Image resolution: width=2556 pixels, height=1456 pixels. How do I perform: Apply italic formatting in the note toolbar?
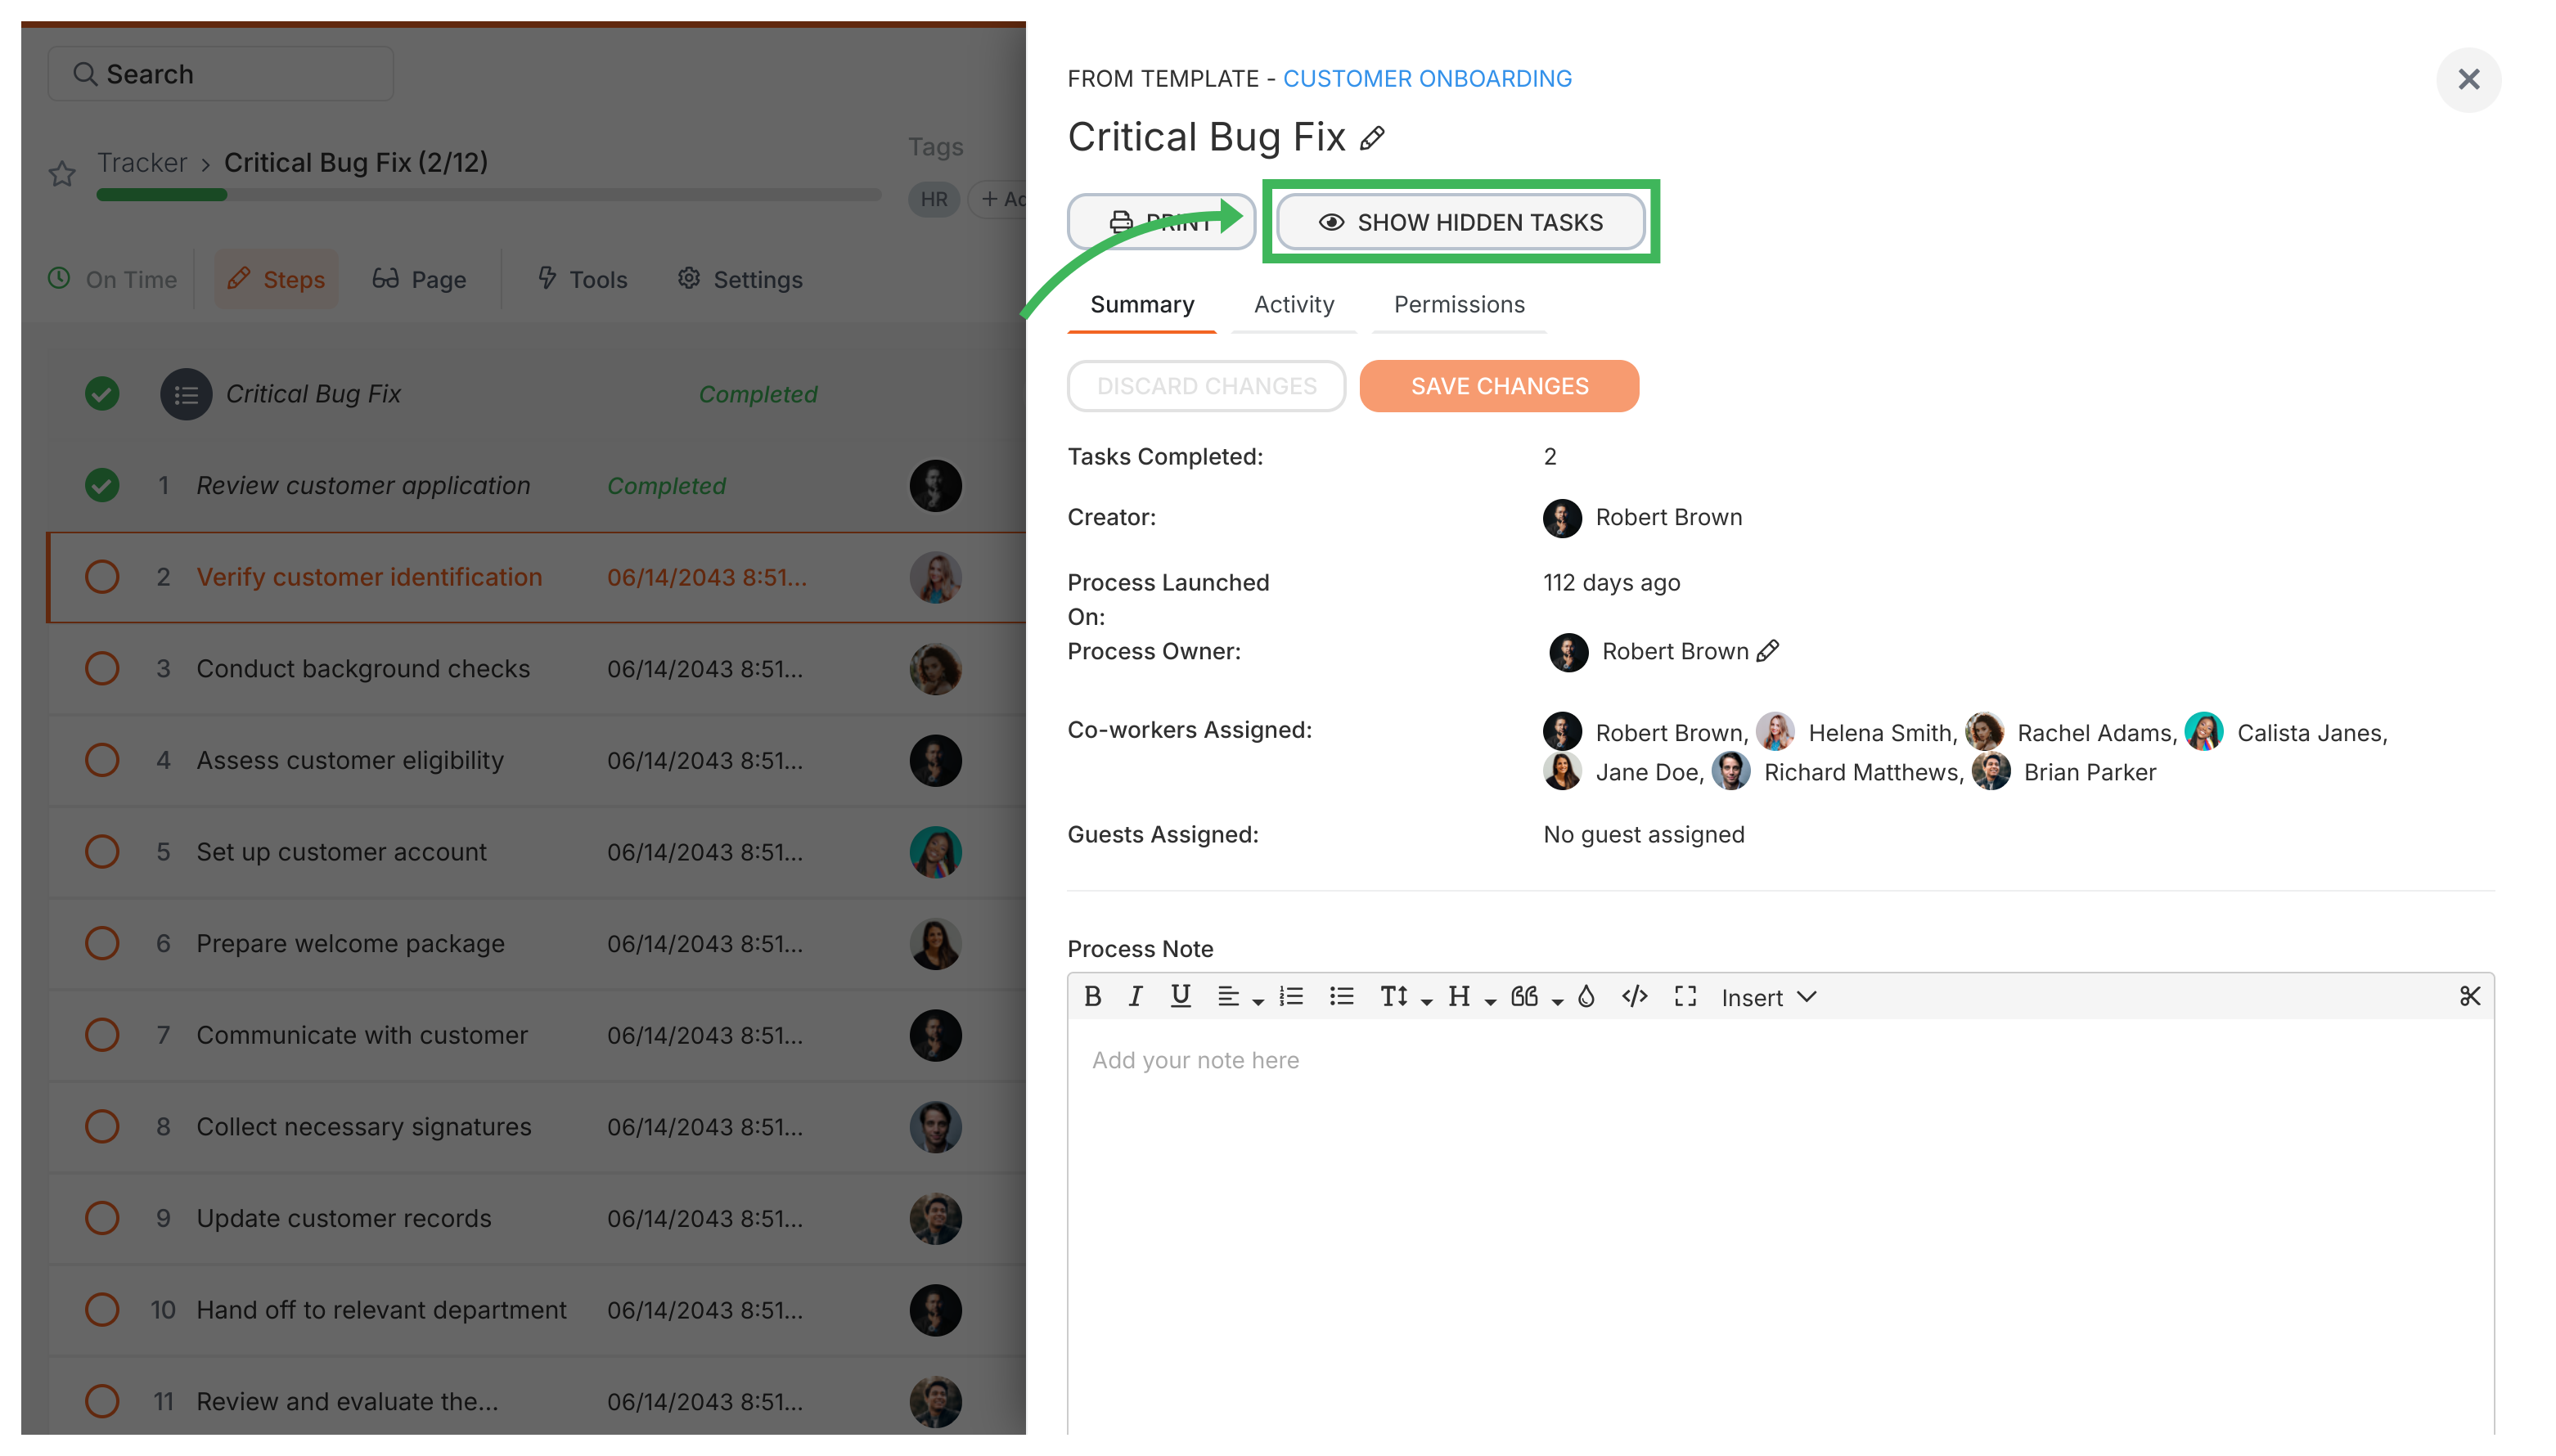[1135, 996]
